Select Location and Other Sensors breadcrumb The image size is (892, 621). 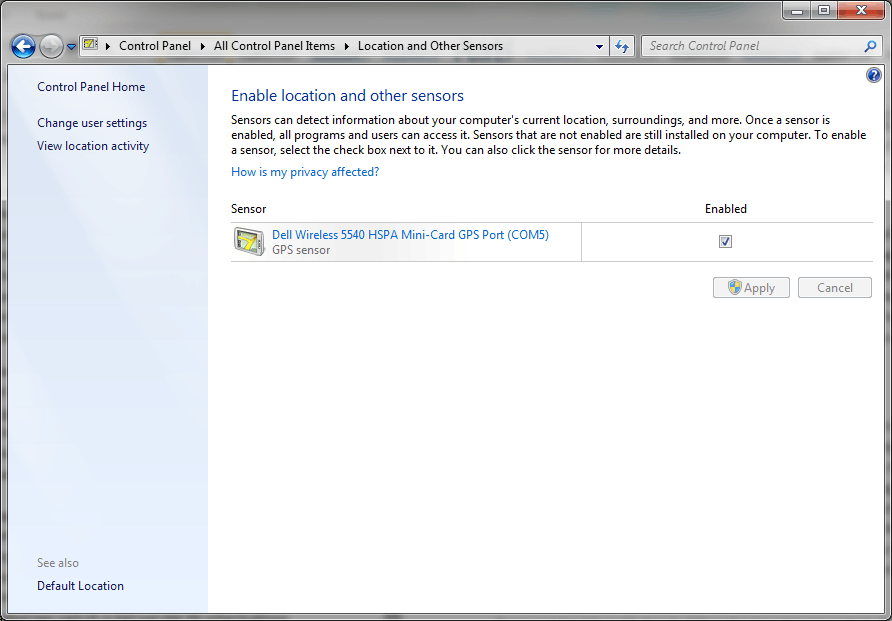(430, 46)
